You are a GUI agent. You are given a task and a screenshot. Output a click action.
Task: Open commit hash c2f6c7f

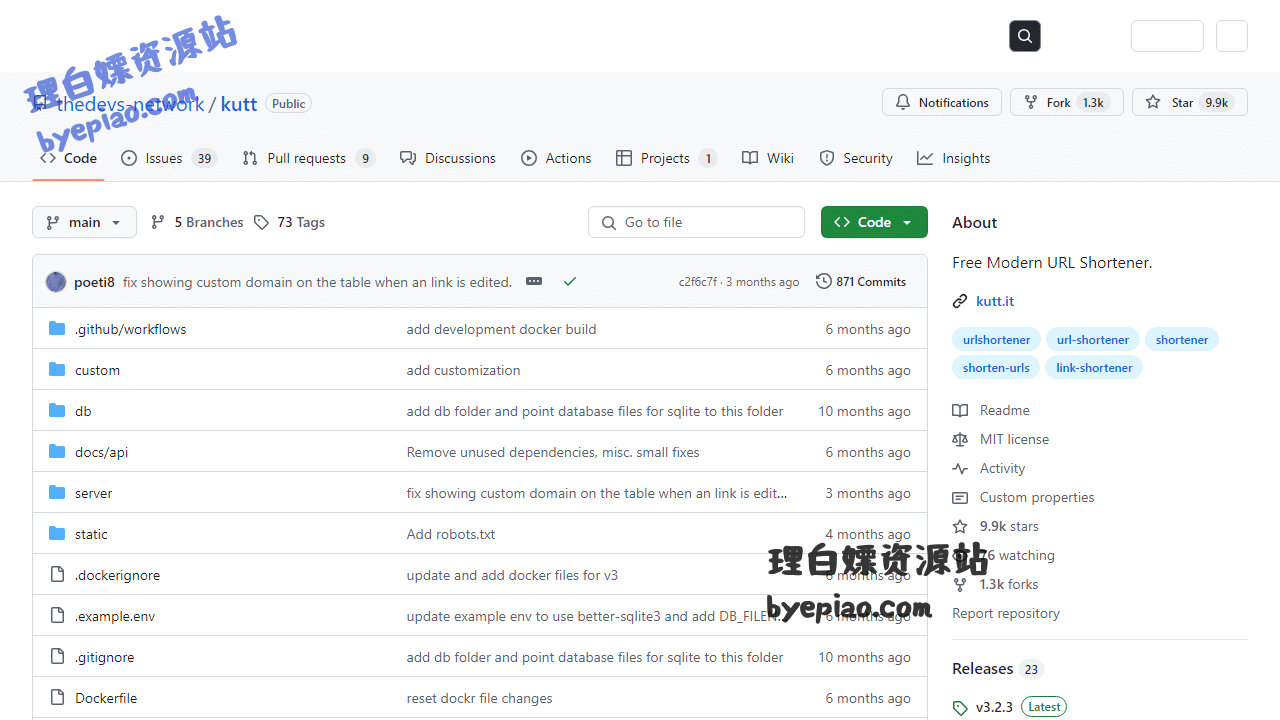698,282
